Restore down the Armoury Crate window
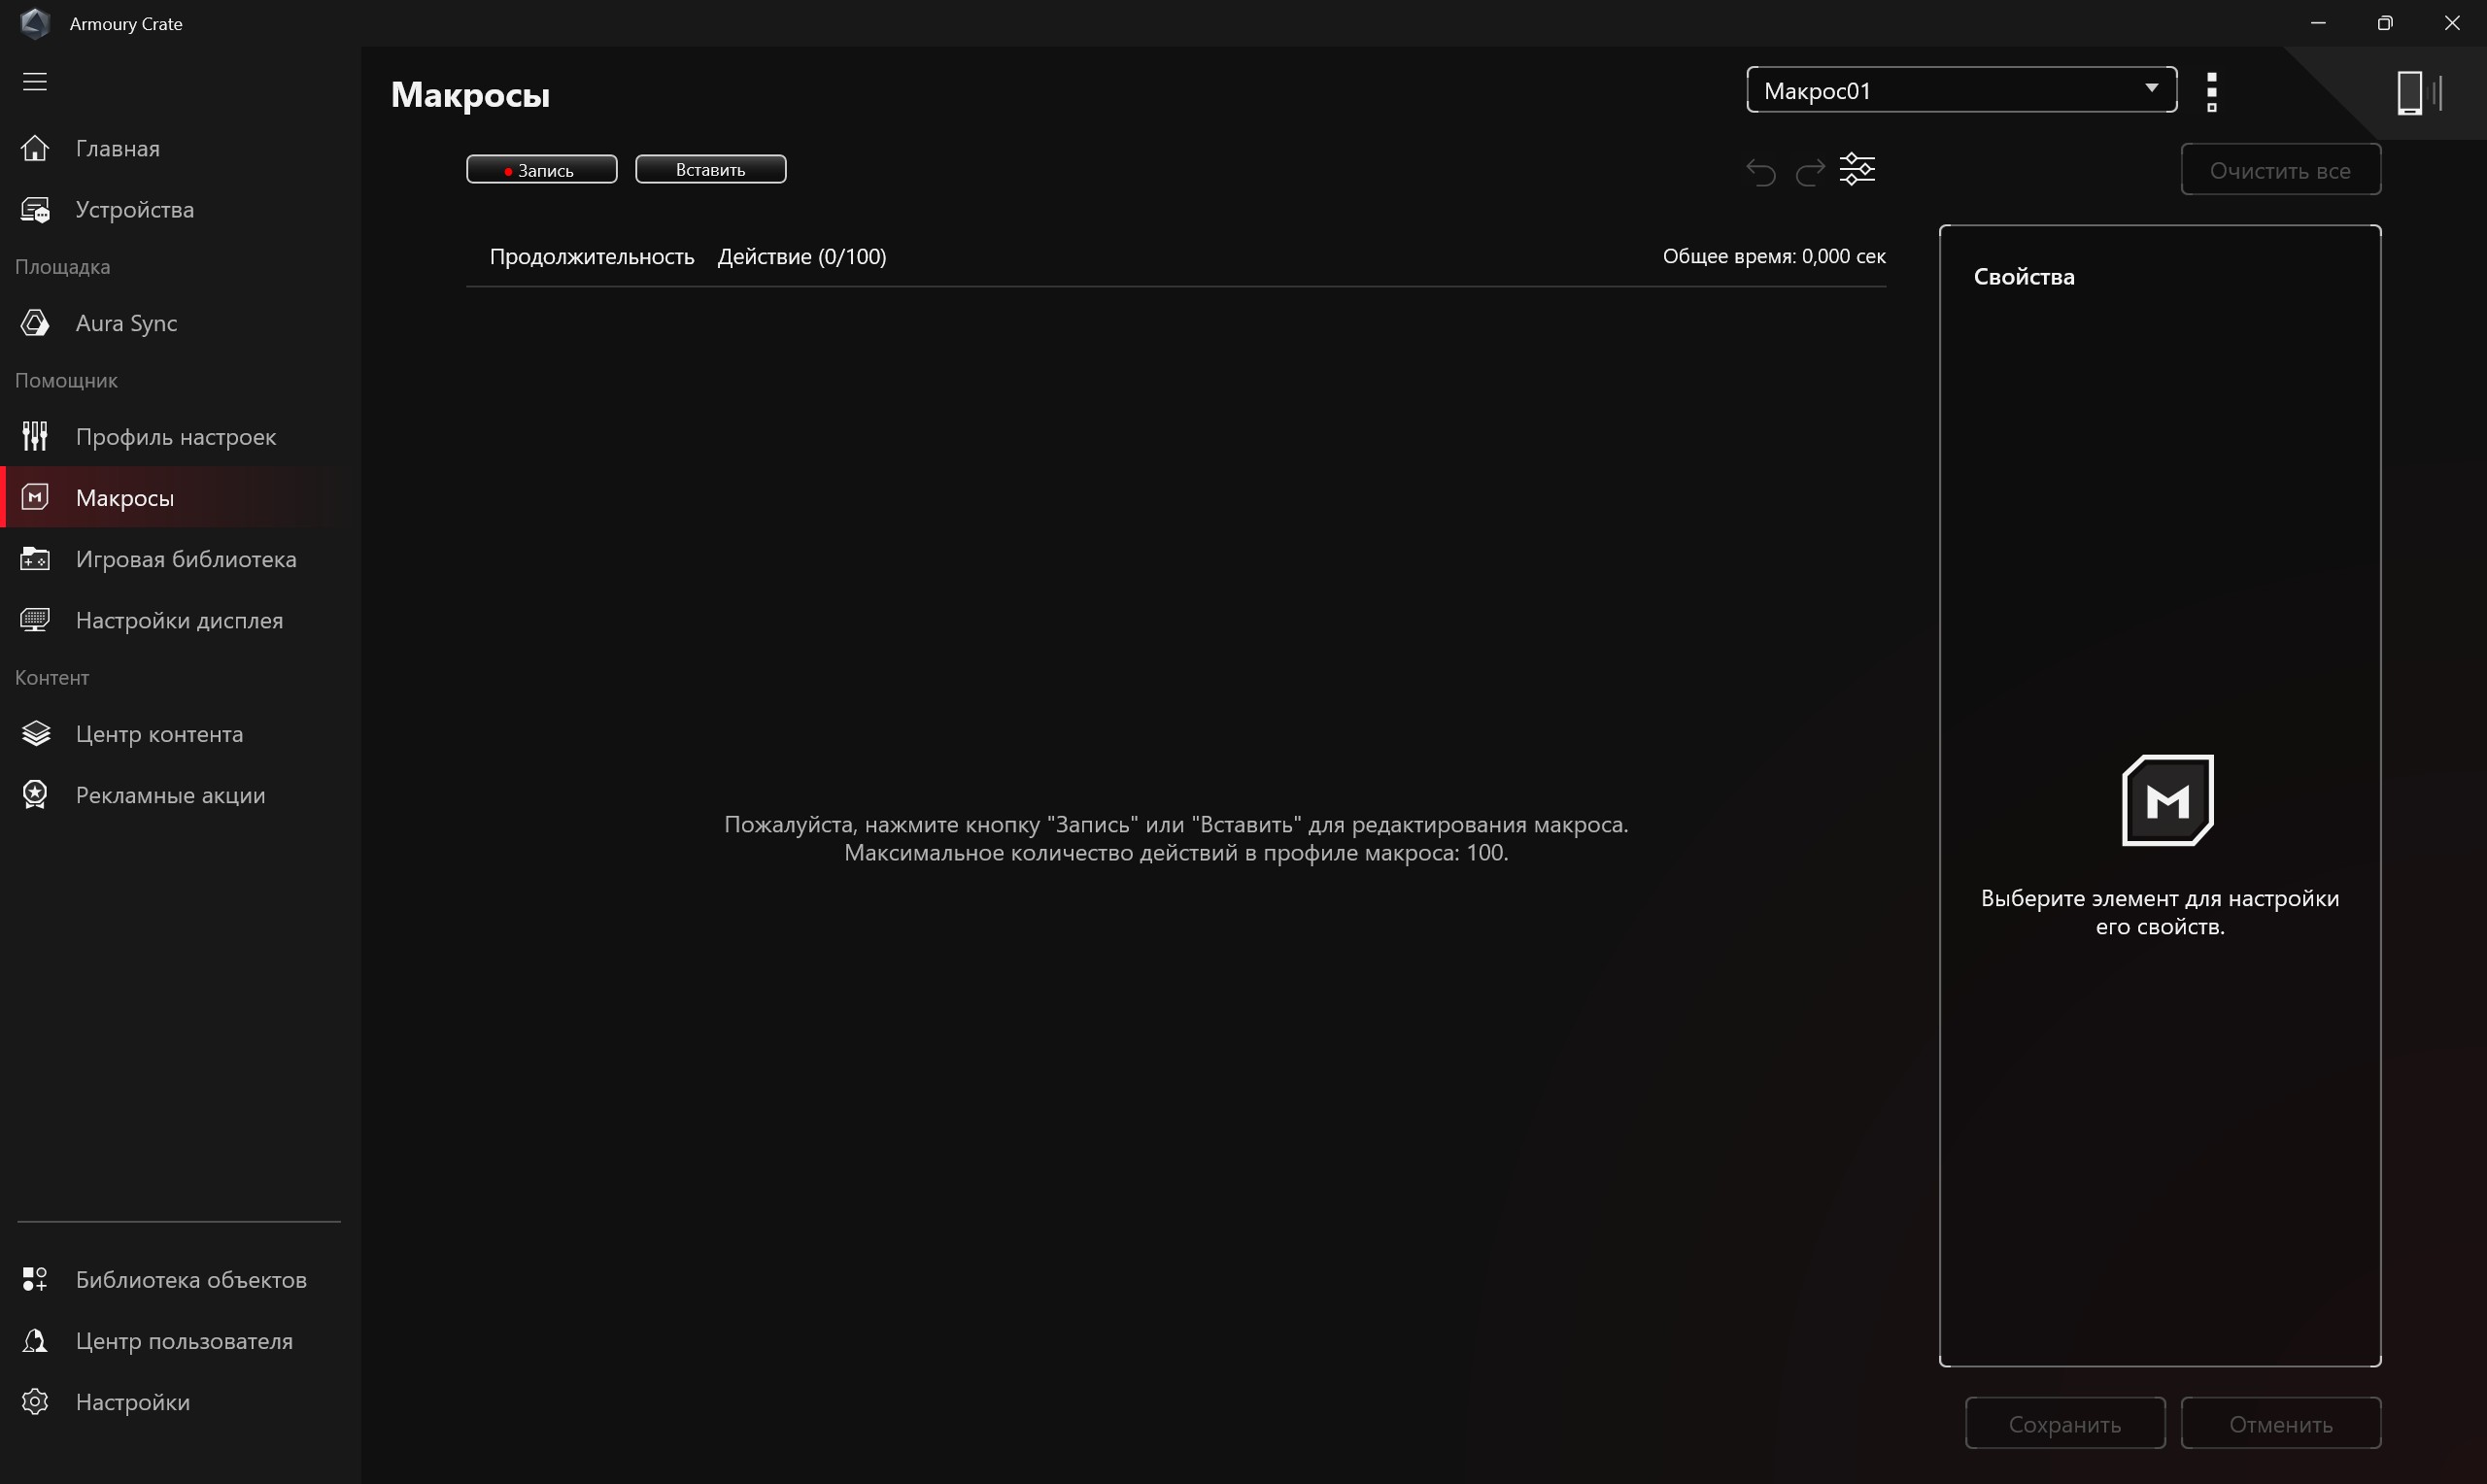Image resolution: width=2487 pixels, height=1484 pixels. point(2385,23)
